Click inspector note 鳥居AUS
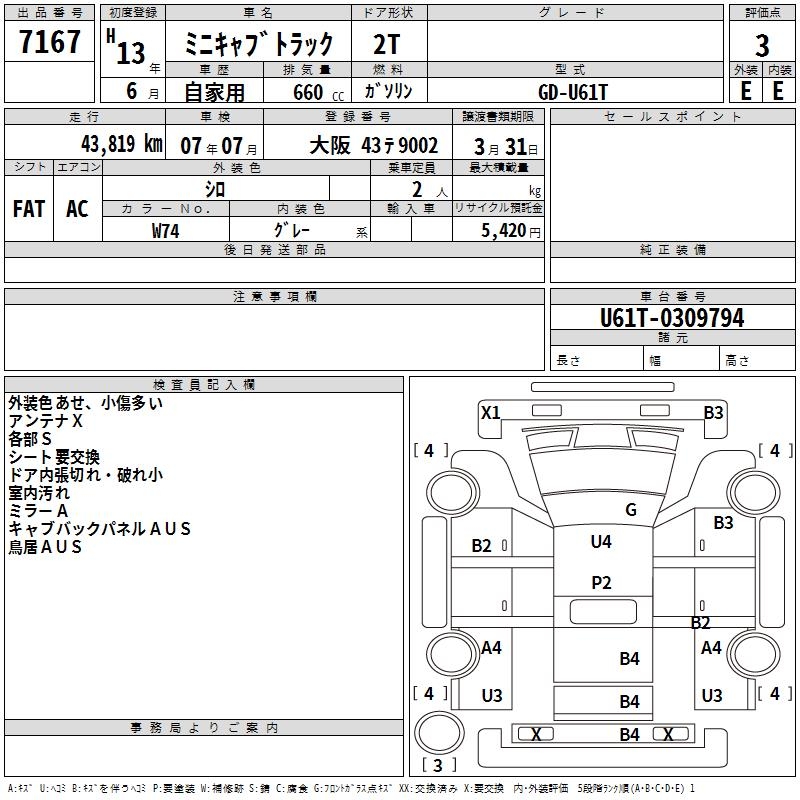The image size is (800, 800). coord(44,546)
